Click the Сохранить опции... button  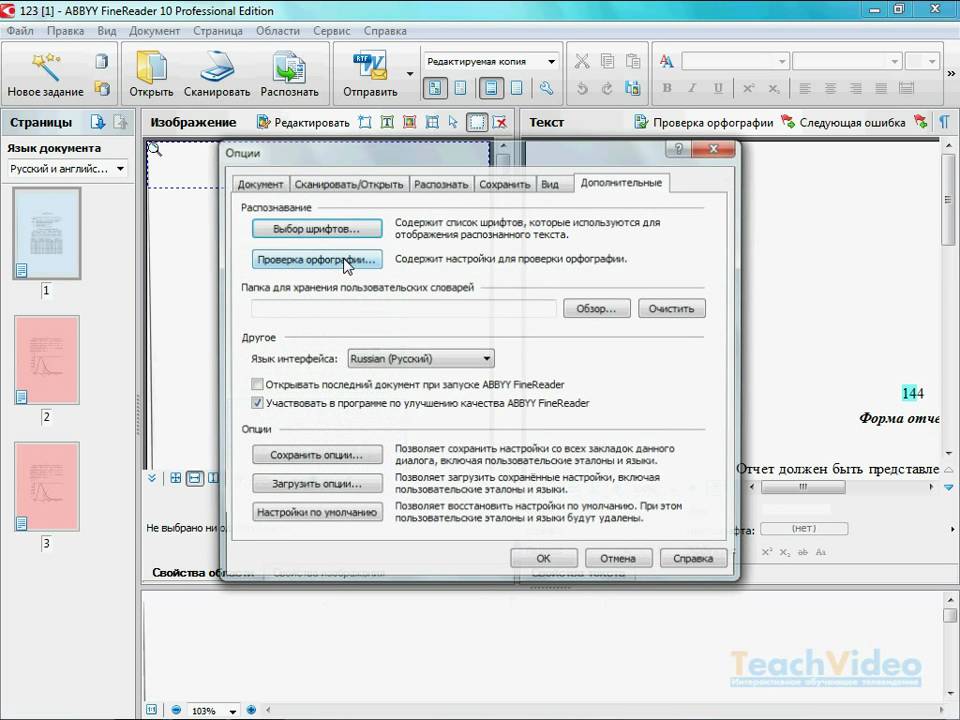[317, 455]
